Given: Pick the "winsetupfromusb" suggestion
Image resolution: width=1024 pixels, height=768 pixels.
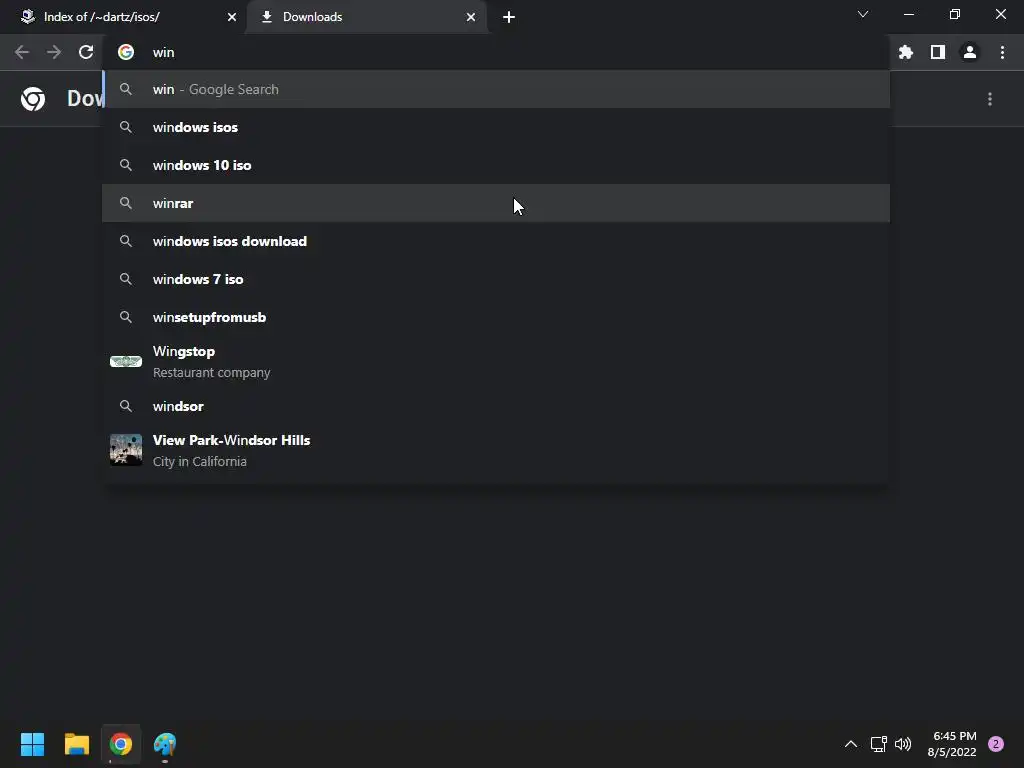Looking at the screenshot, I should (496, 317).
